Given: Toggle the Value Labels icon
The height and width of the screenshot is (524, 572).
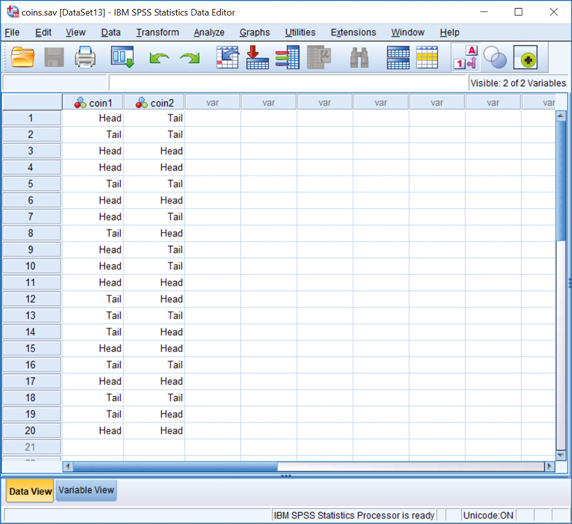Looking at the screenshot, I should [466, 57].
